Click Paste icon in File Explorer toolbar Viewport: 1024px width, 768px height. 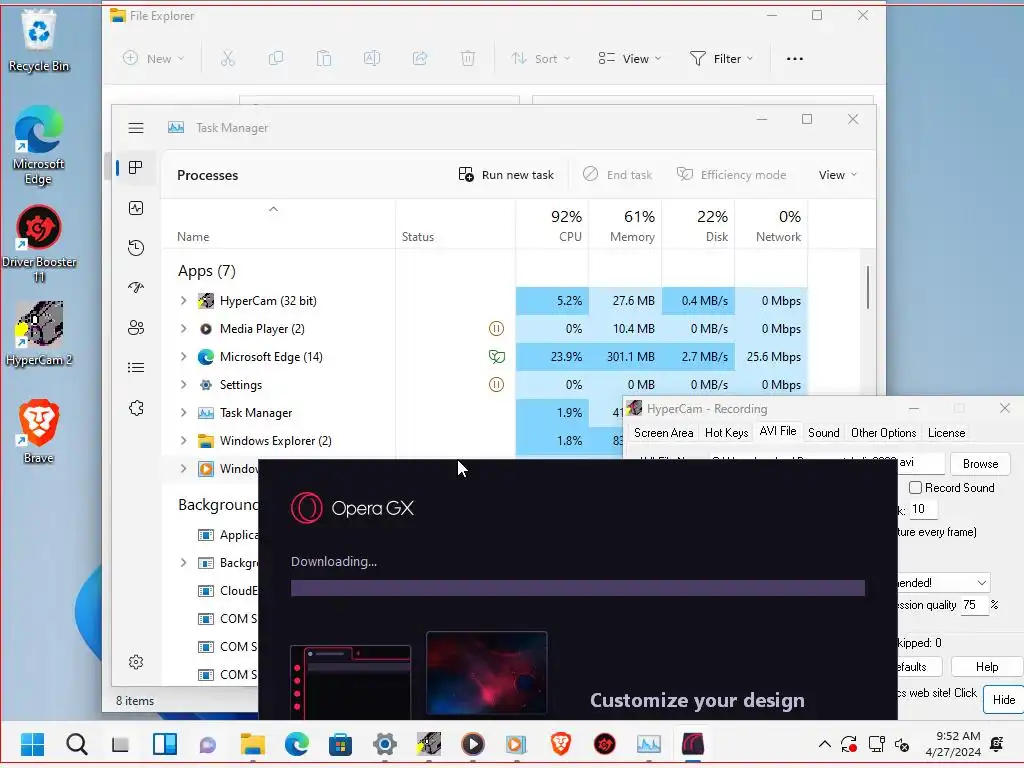[x=324, y=59]
